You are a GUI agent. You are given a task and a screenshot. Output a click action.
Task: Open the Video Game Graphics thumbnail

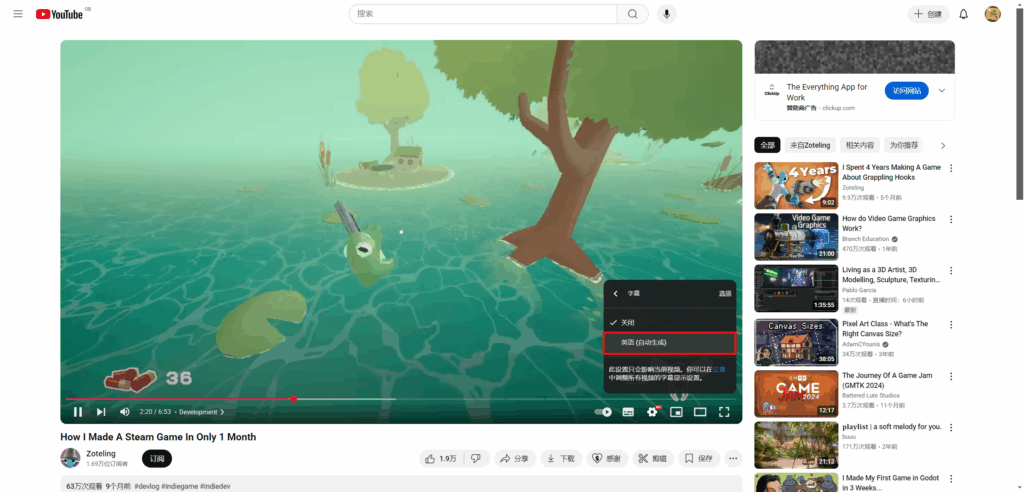[796, 237]
